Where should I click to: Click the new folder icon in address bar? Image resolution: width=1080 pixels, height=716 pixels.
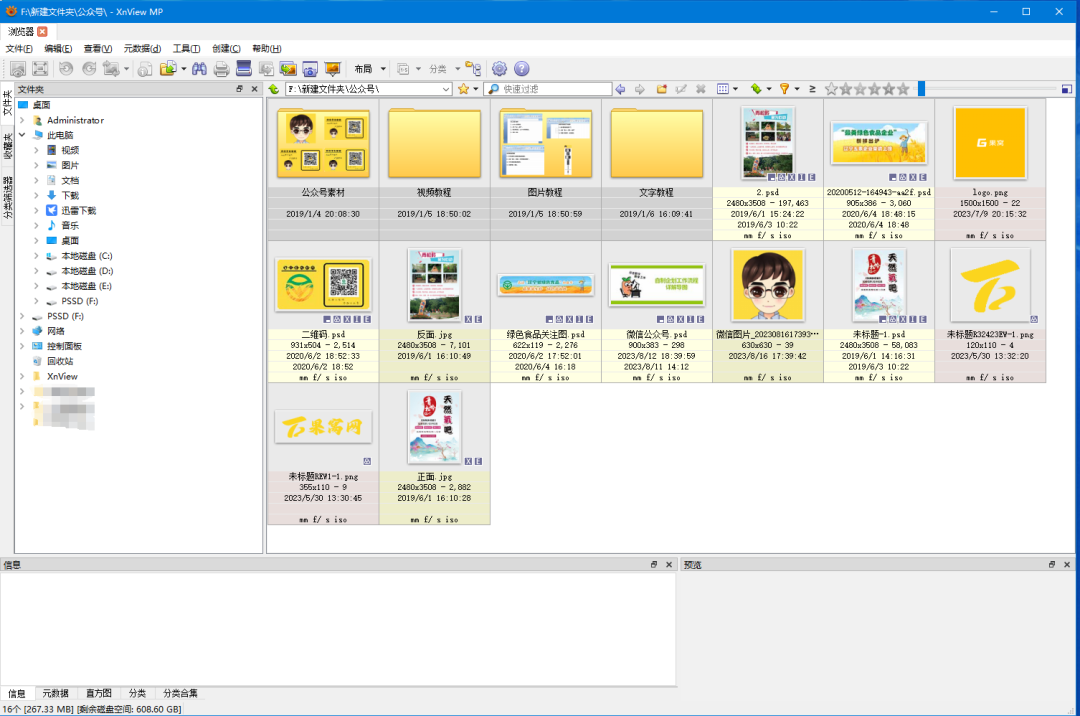point(661,89)
